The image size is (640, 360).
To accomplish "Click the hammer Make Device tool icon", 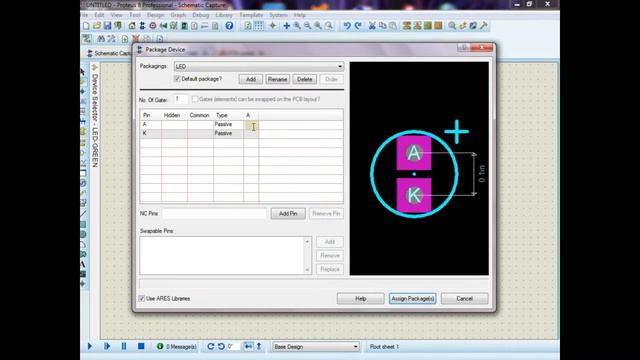I will [484, 26].
